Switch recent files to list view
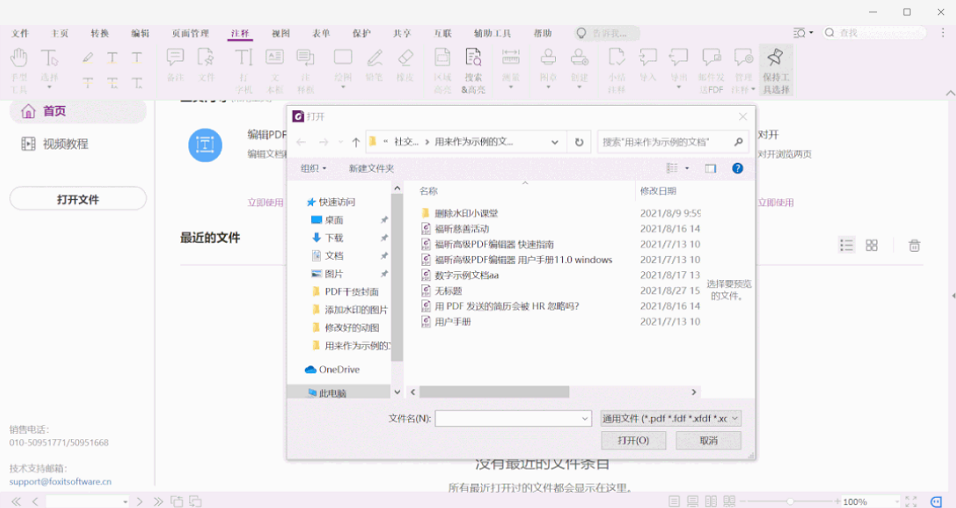956x508 pixels. click(846, 245)
